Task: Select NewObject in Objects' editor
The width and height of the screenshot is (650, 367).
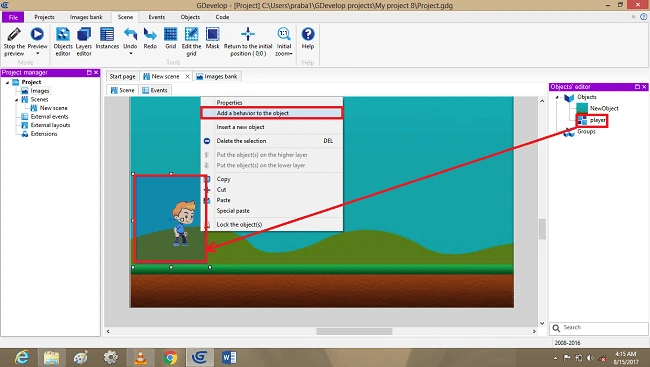Action: coord(604,108)
